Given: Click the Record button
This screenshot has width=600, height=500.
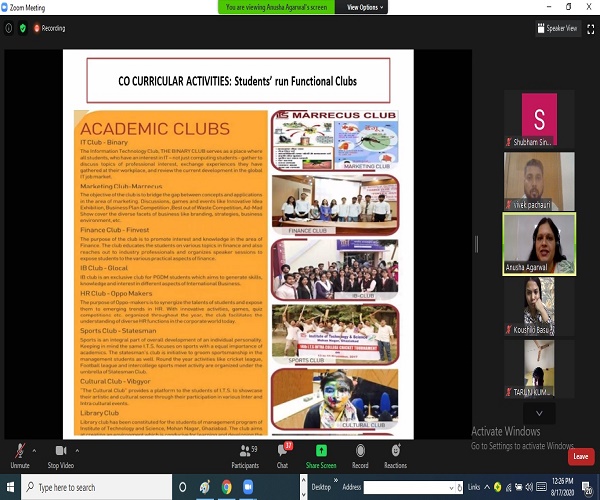Looking at the screenshot, I should 360,456.
